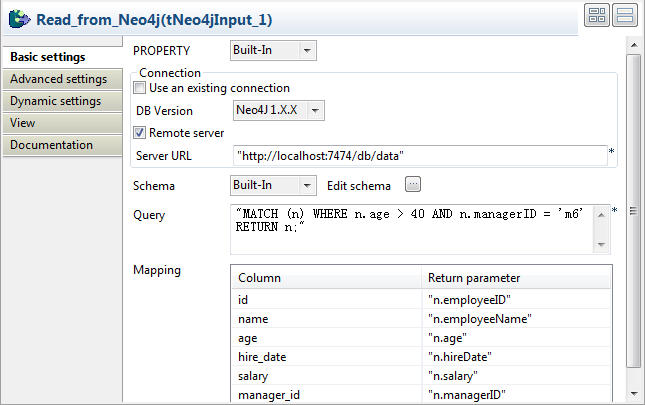Switch to the row layout view icon
Viewport: 645px width, 405px height.
(625, 15)
